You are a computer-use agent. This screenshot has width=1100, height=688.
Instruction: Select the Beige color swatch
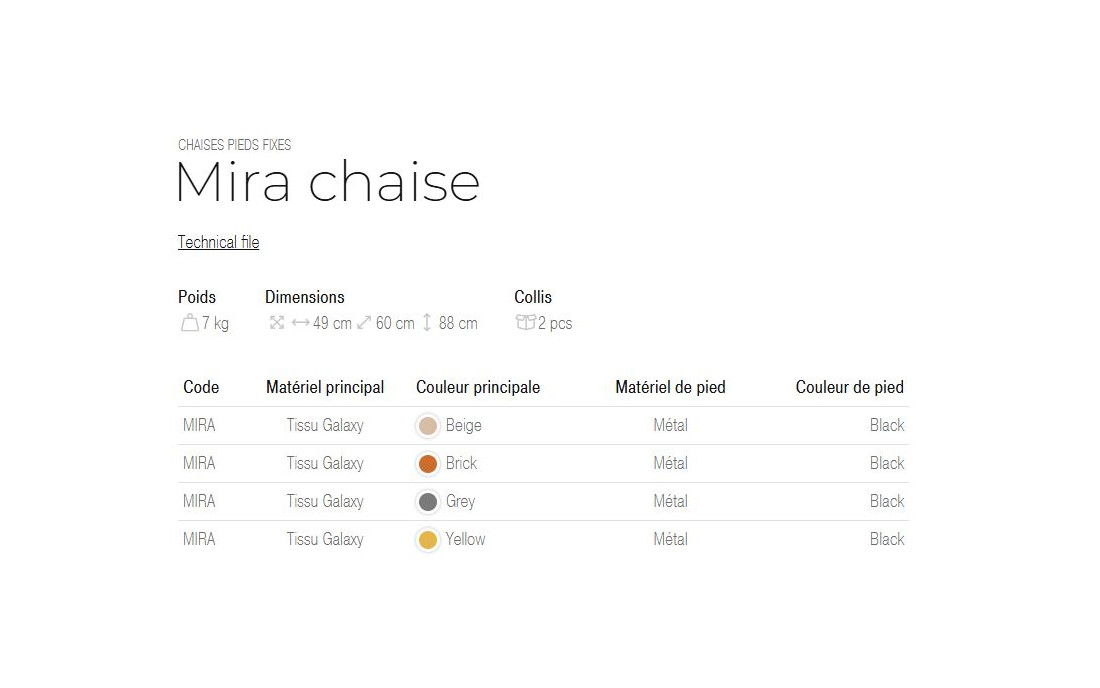428,426
